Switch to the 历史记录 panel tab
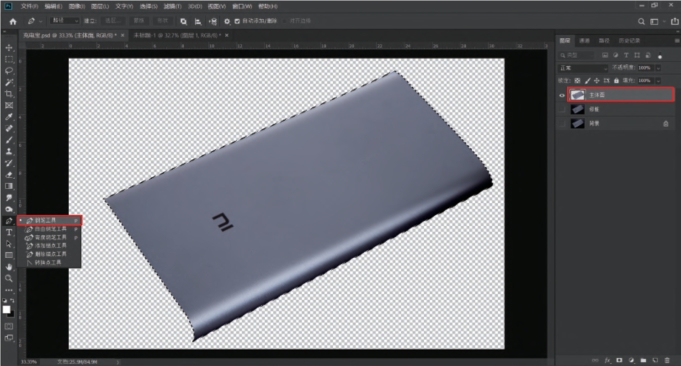The height and width of the screenshot is (366, 681). point(629,41)
